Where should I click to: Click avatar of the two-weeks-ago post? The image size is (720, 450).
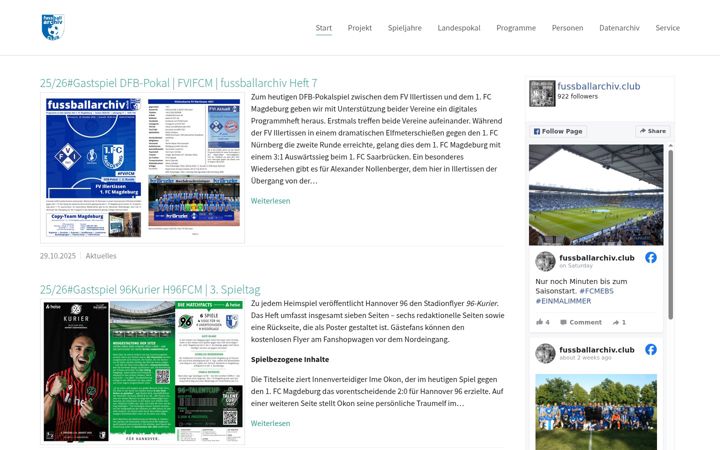pos(546,353)
